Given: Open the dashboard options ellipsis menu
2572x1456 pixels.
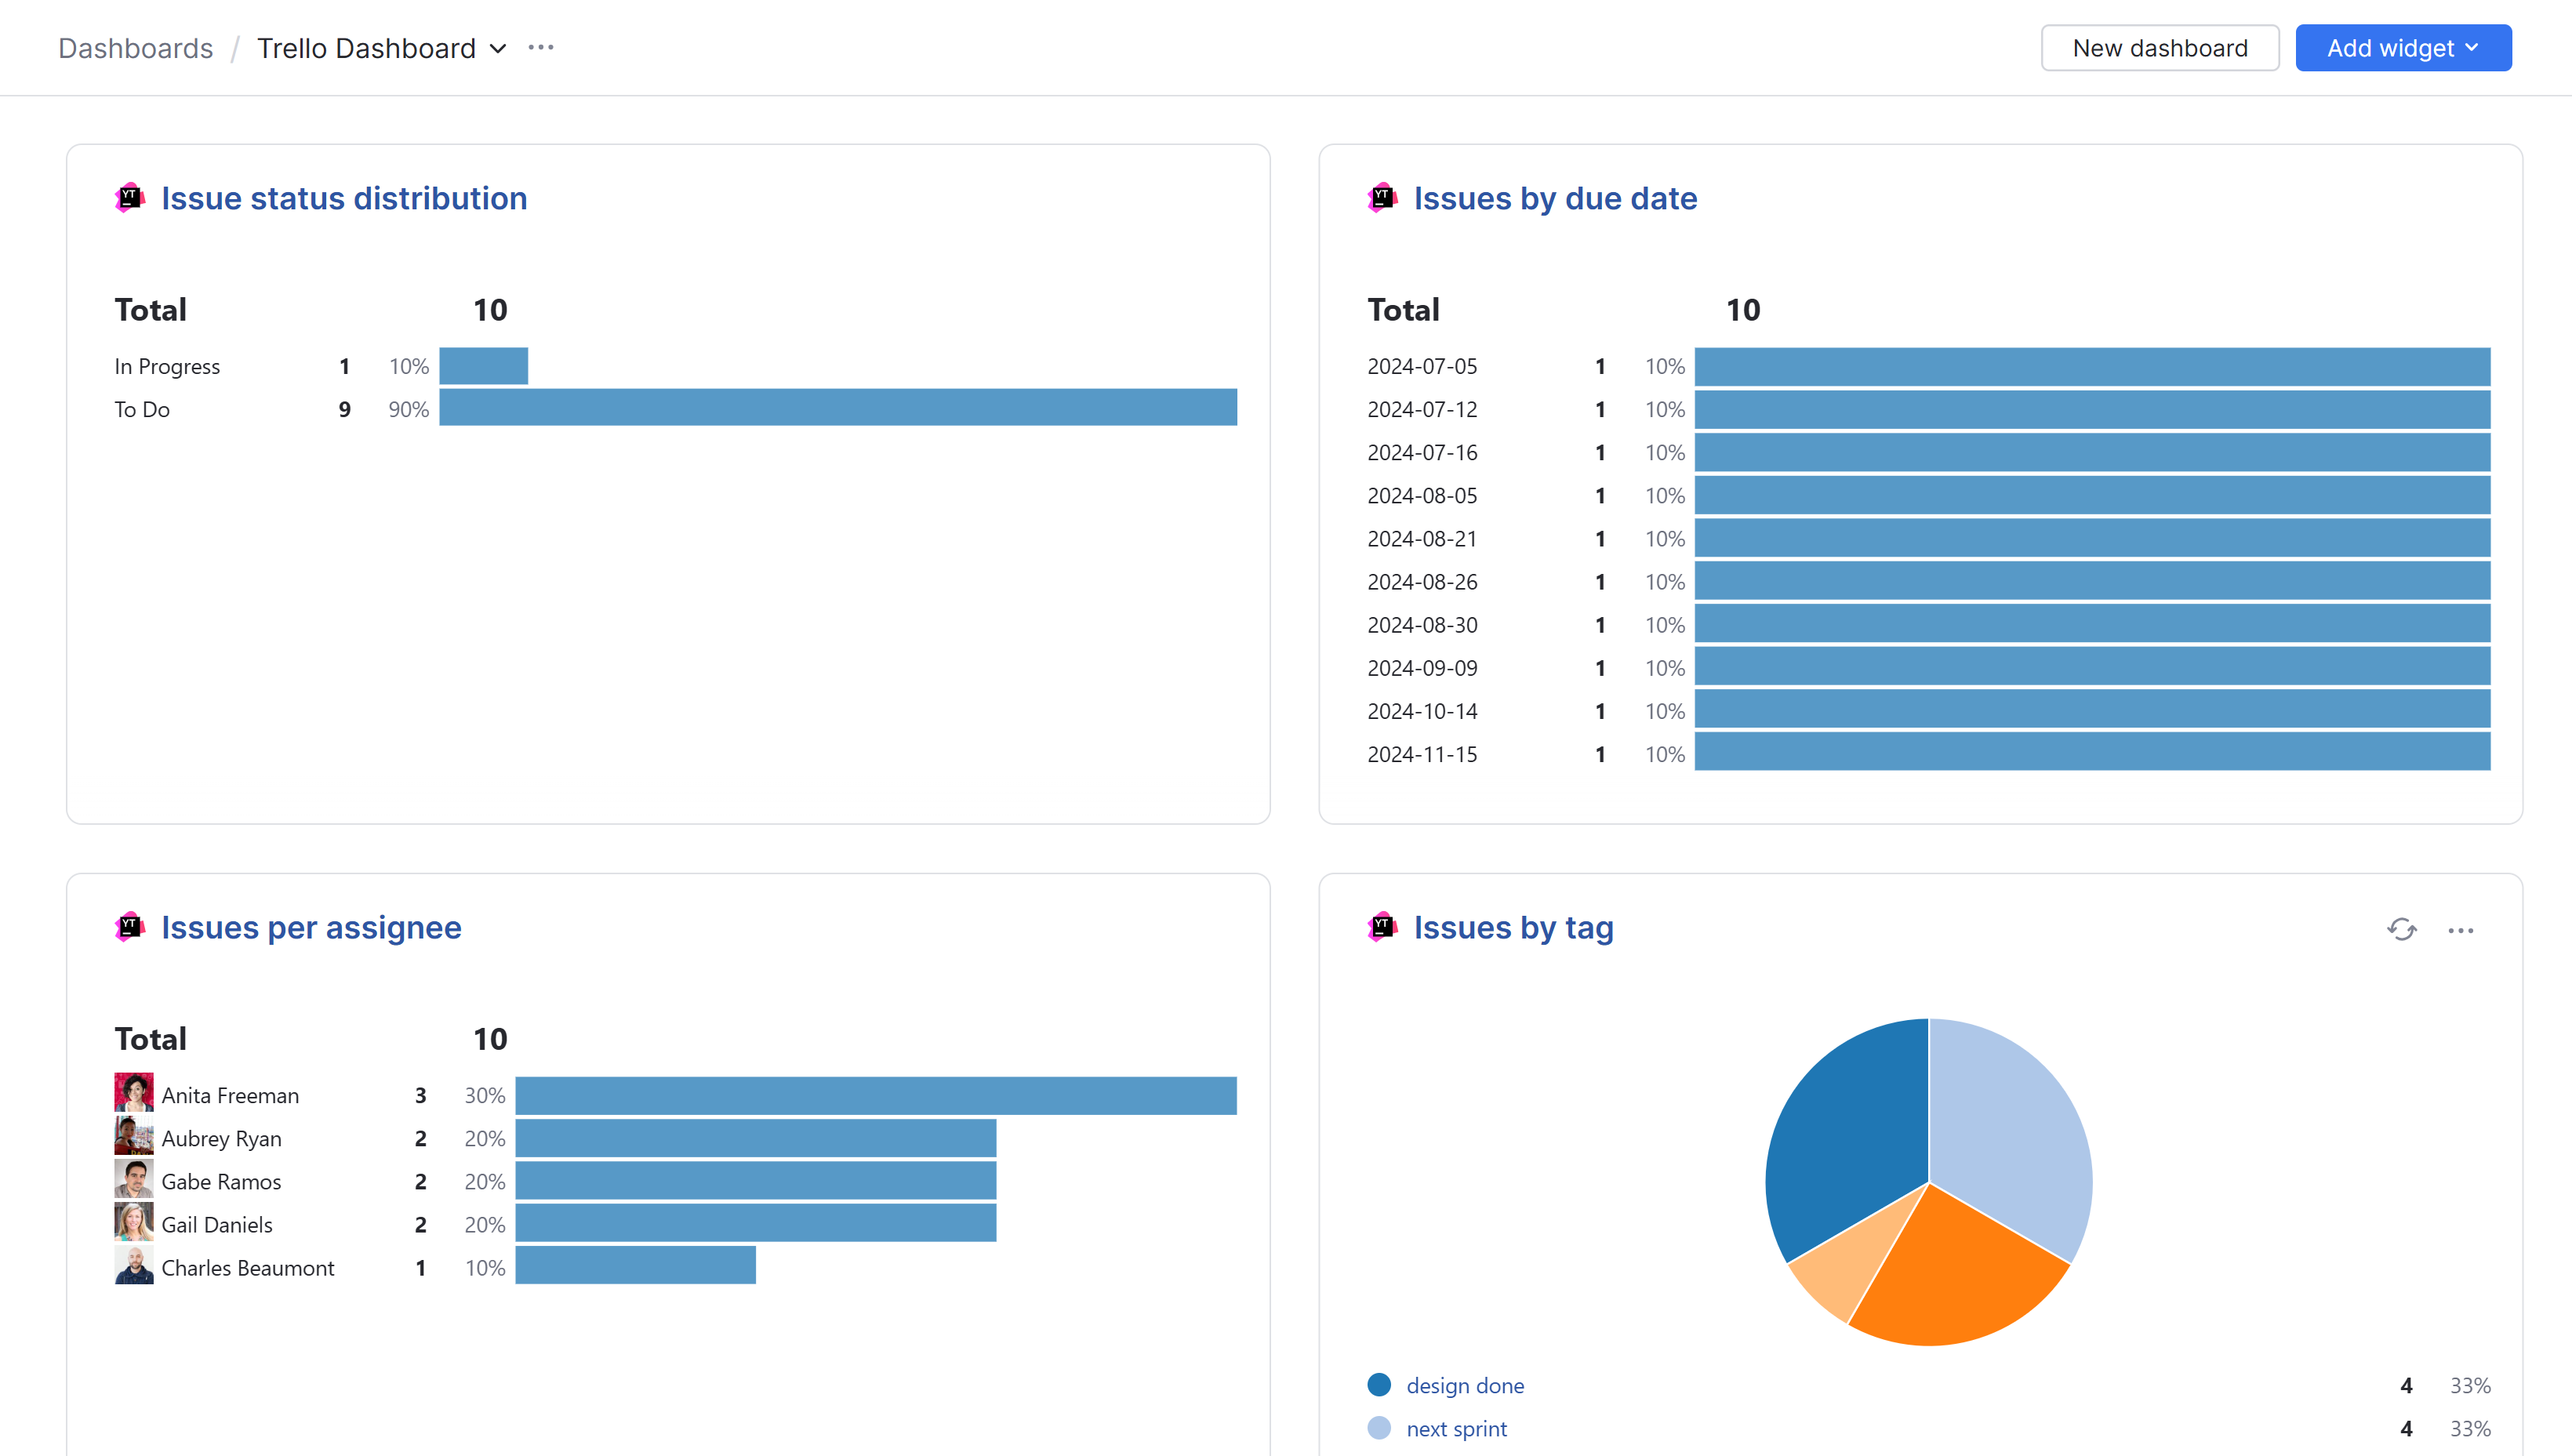Looking at the screenshot, I should (540, 47).
